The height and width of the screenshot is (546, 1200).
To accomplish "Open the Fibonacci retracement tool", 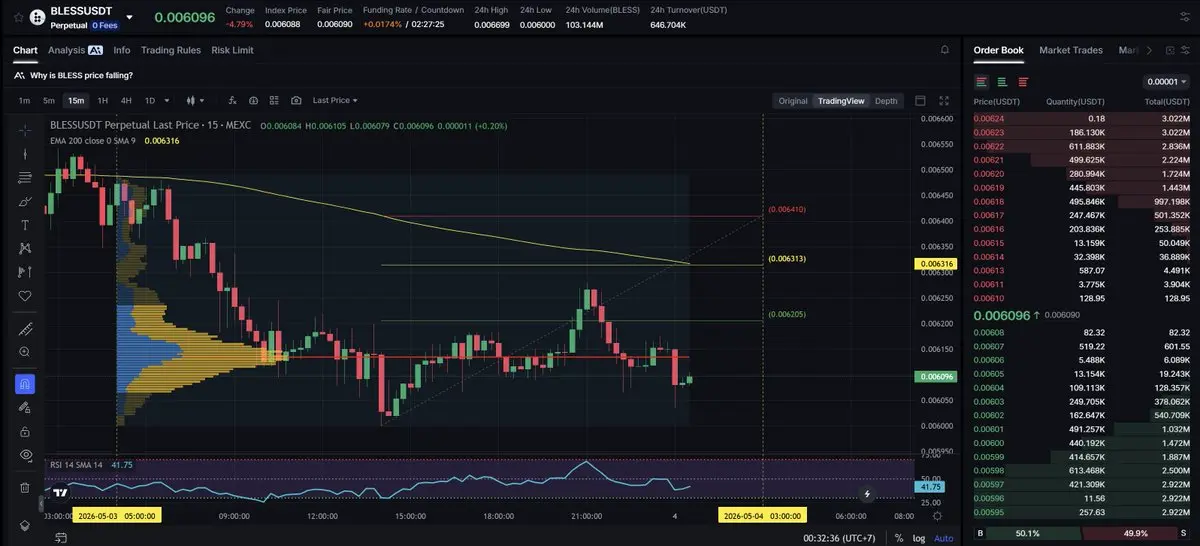I will 25,177.
